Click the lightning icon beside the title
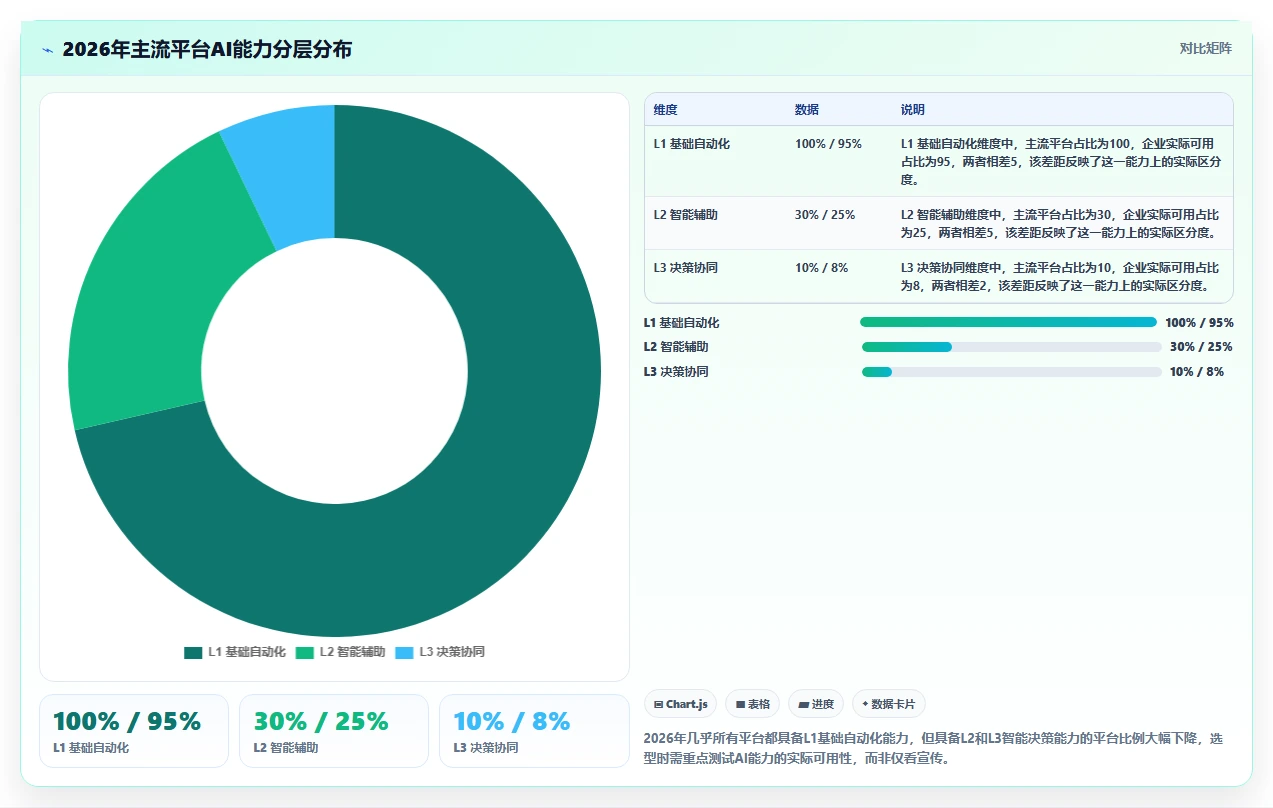Image resolution: width=1273 pixels, height=808 pixels. [47, 49]
